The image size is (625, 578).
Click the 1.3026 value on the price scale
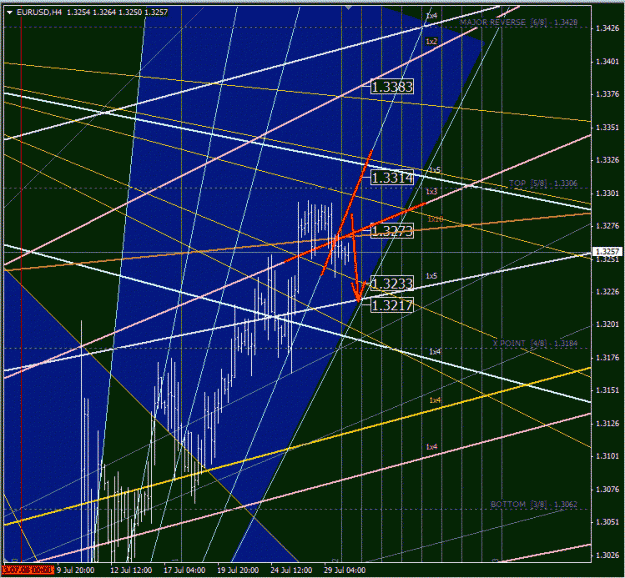point(607,555)
